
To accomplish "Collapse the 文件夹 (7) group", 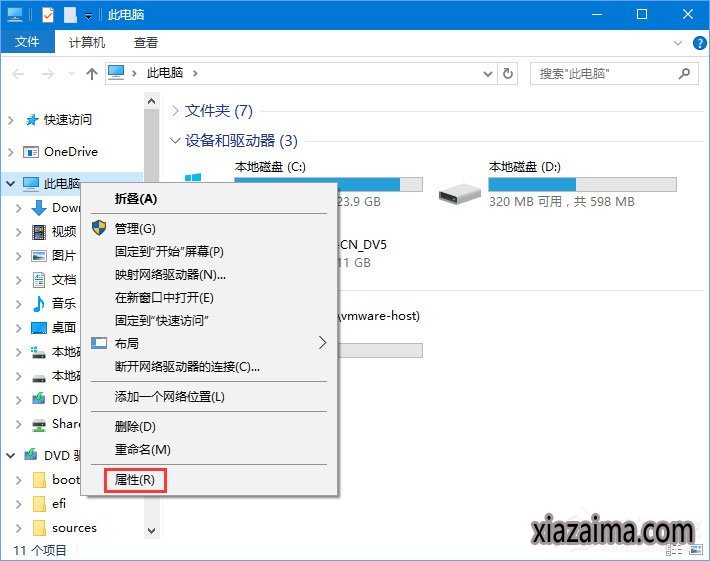I will tap(176, 111).
